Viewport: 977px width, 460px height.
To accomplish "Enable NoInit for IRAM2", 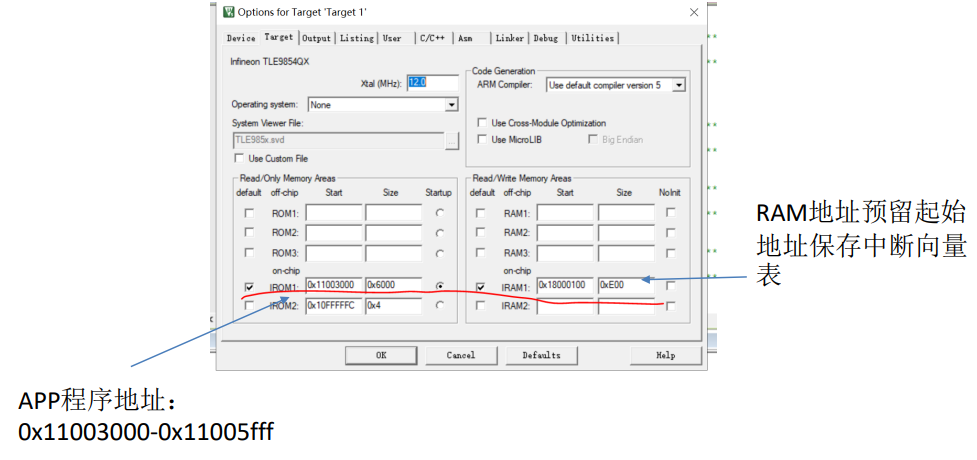I will coord(670,306).
